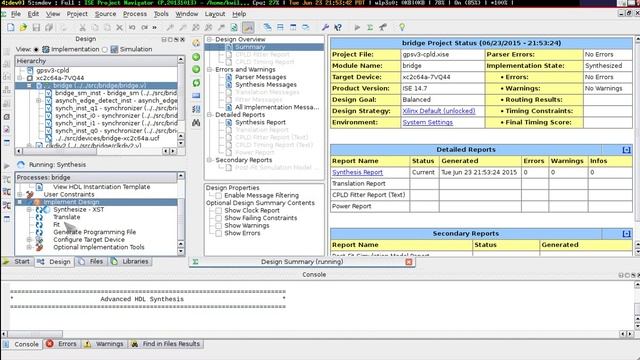Image resolution: width=640 pixels, height=360 pixels.
Task: Select the Implementation view radio button
Action: (x=36, y=49)
